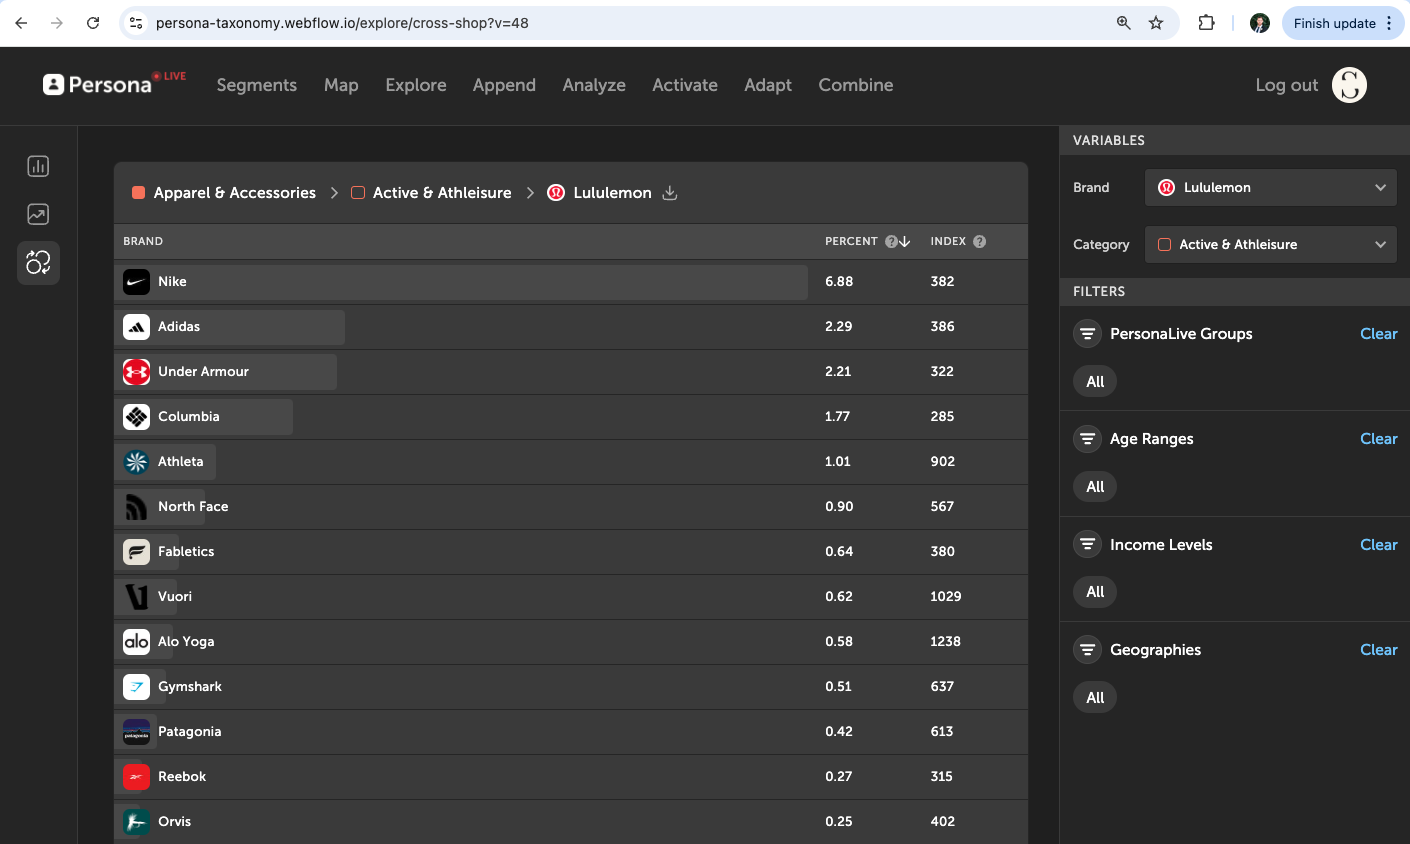
Task: Click the Nike brand logo
Action: [x=137, y=282]
